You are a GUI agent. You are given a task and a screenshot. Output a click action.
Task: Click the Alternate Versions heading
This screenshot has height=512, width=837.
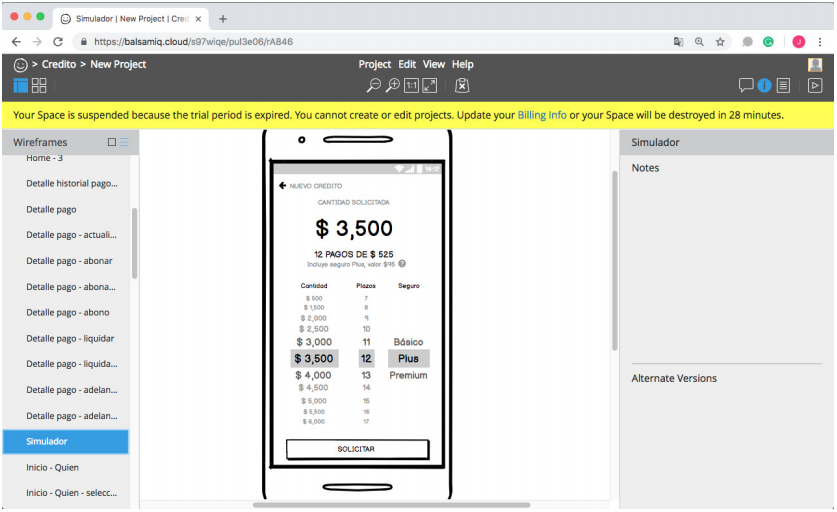pyautogui.click(x=674, y=379)
